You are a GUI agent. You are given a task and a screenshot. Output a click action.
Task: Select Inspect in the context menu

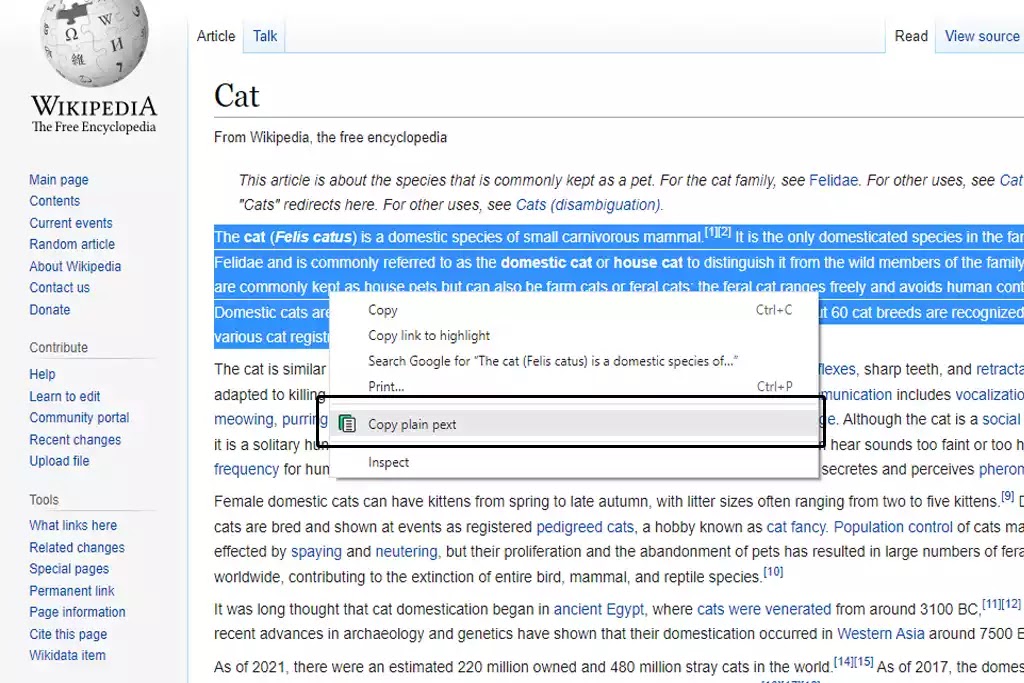coord(575,462)
